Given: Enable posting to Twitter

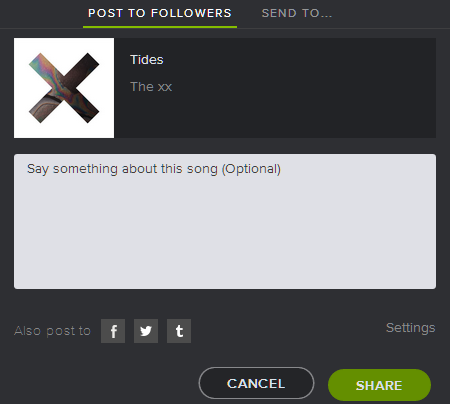Looking at the screenshot, I should [146, 331].
